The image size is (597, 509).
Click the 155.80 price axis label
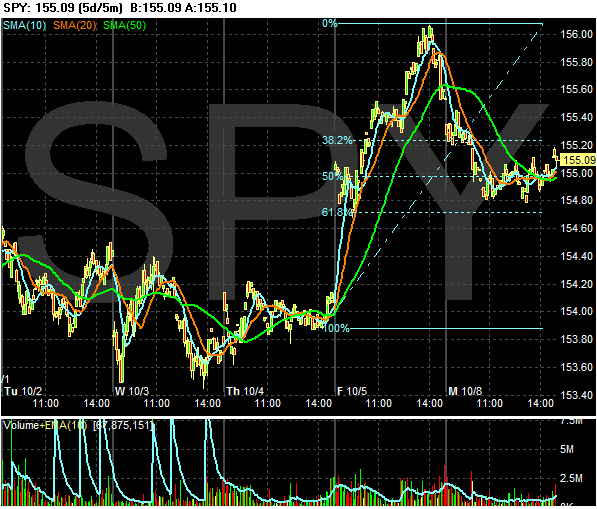576,62
